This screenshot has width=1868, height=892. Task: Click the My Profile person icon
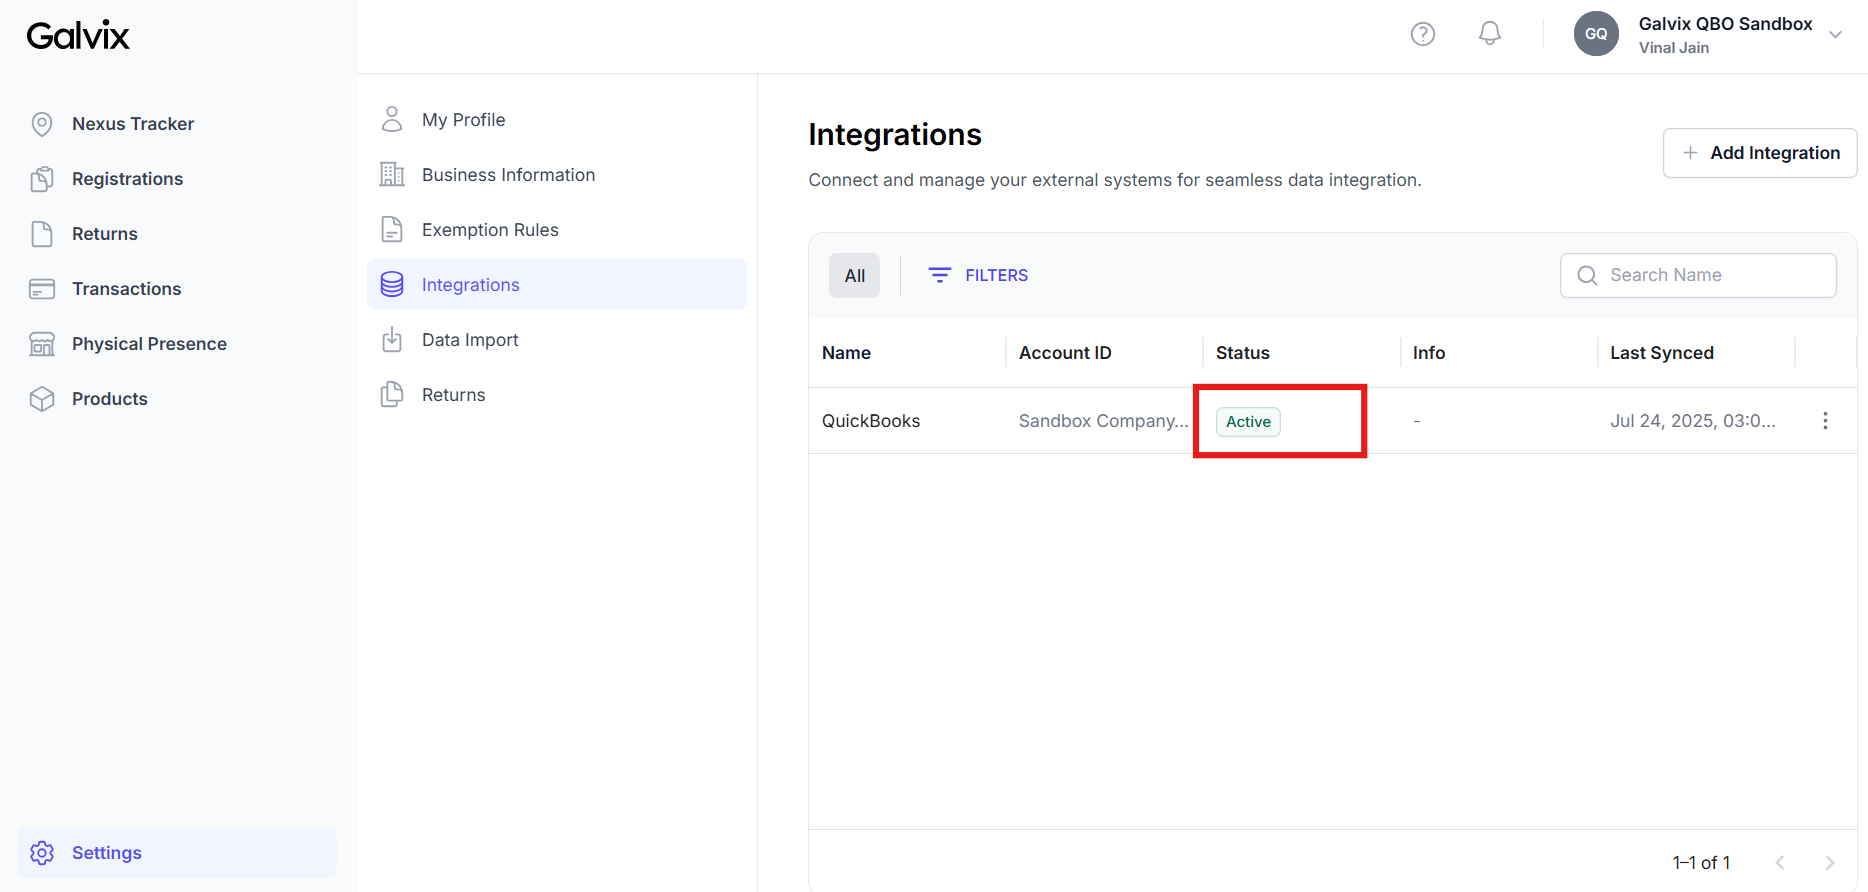[392, 120]
